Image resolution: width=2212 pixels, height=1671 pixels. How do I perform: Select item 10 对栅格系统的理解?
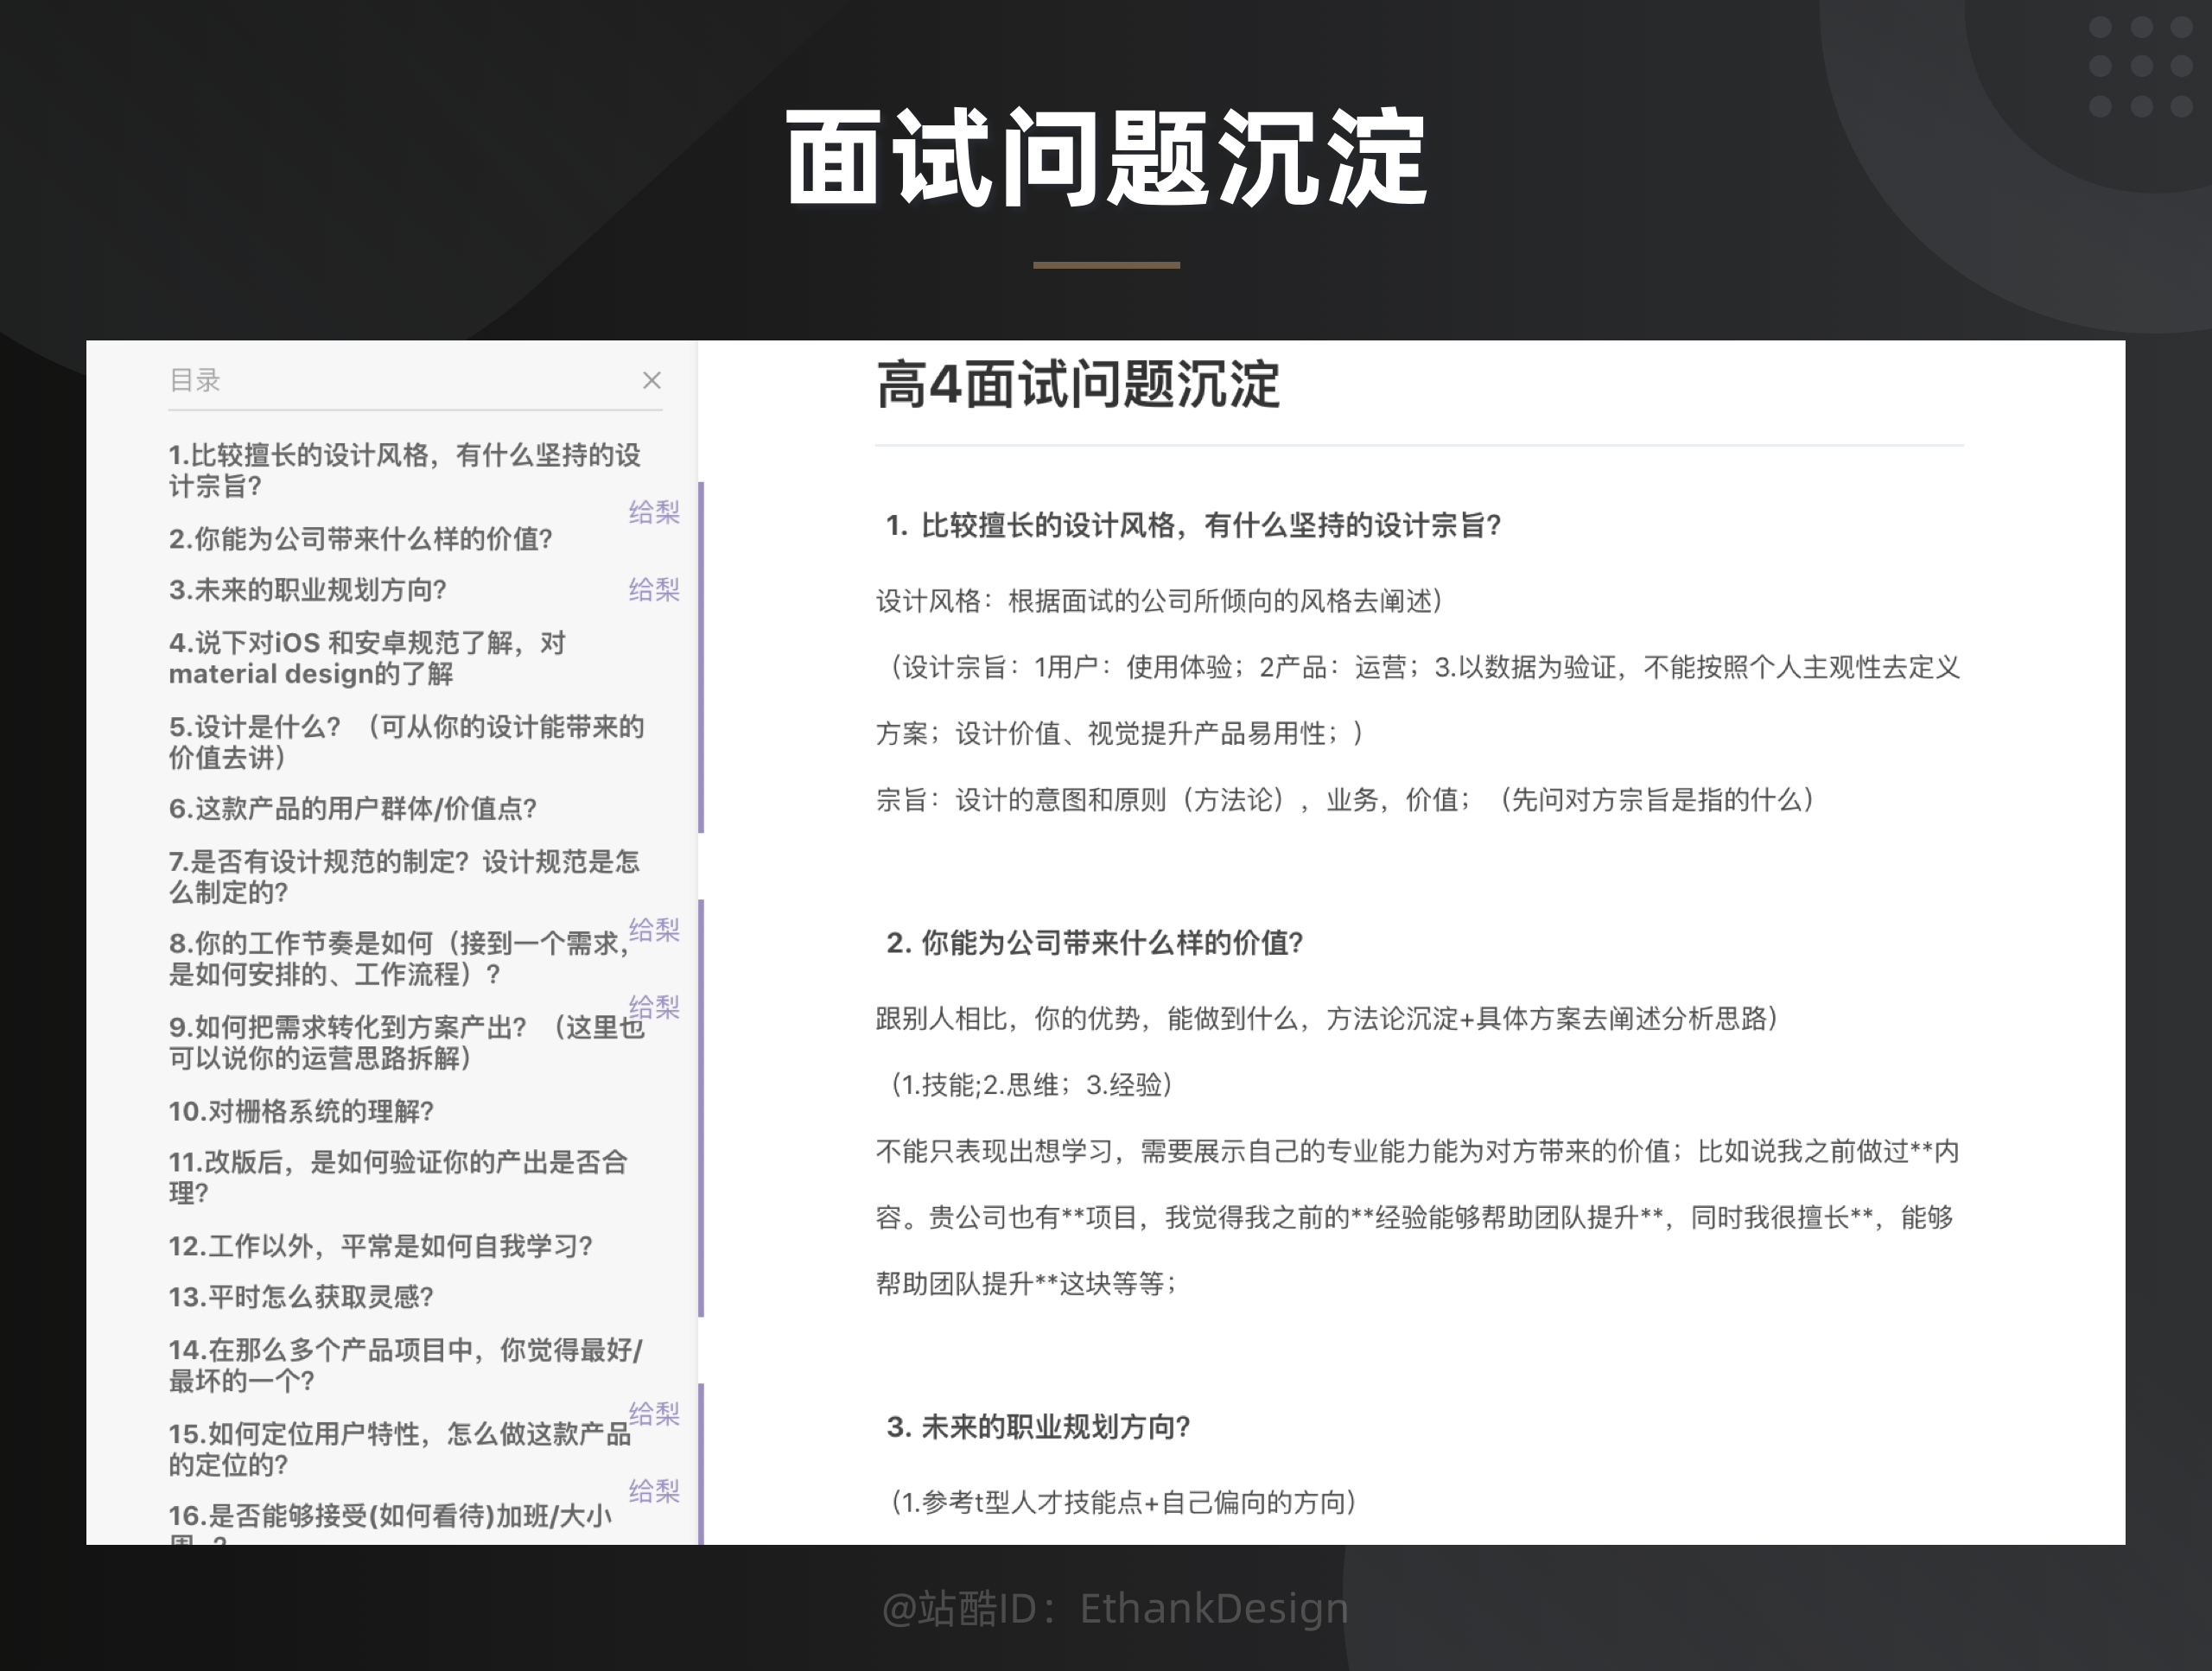(300, 1111)
